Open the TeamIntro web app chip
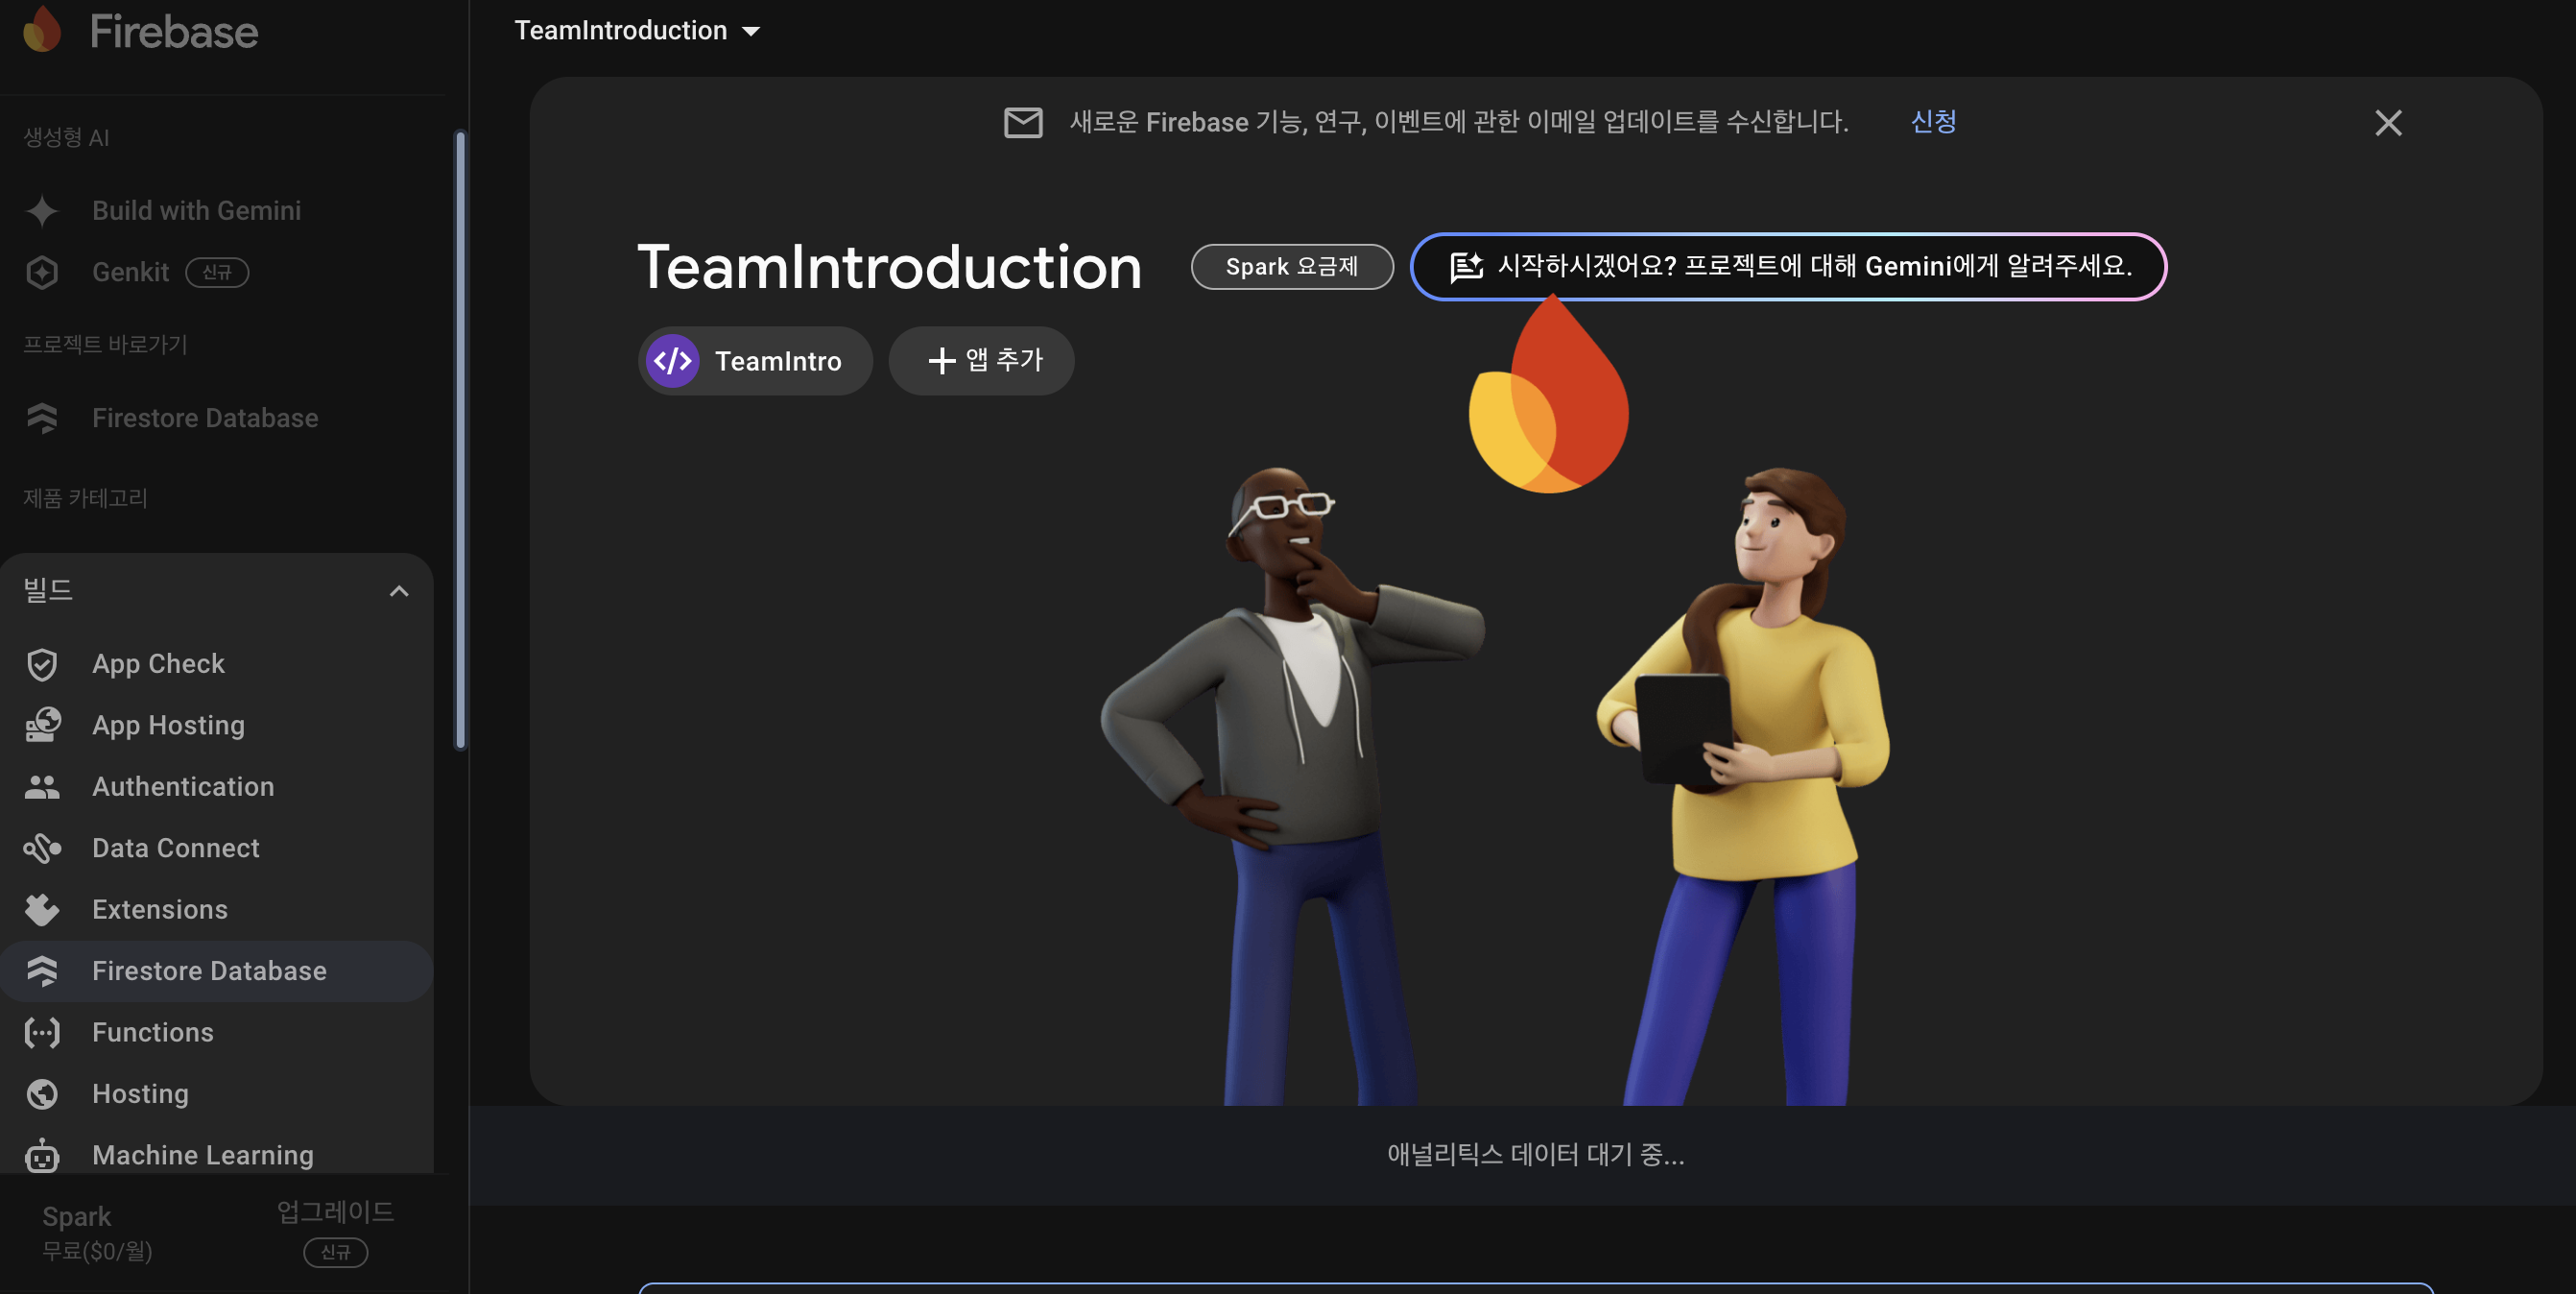The image size is (2576, 1294). pos(754,361)
